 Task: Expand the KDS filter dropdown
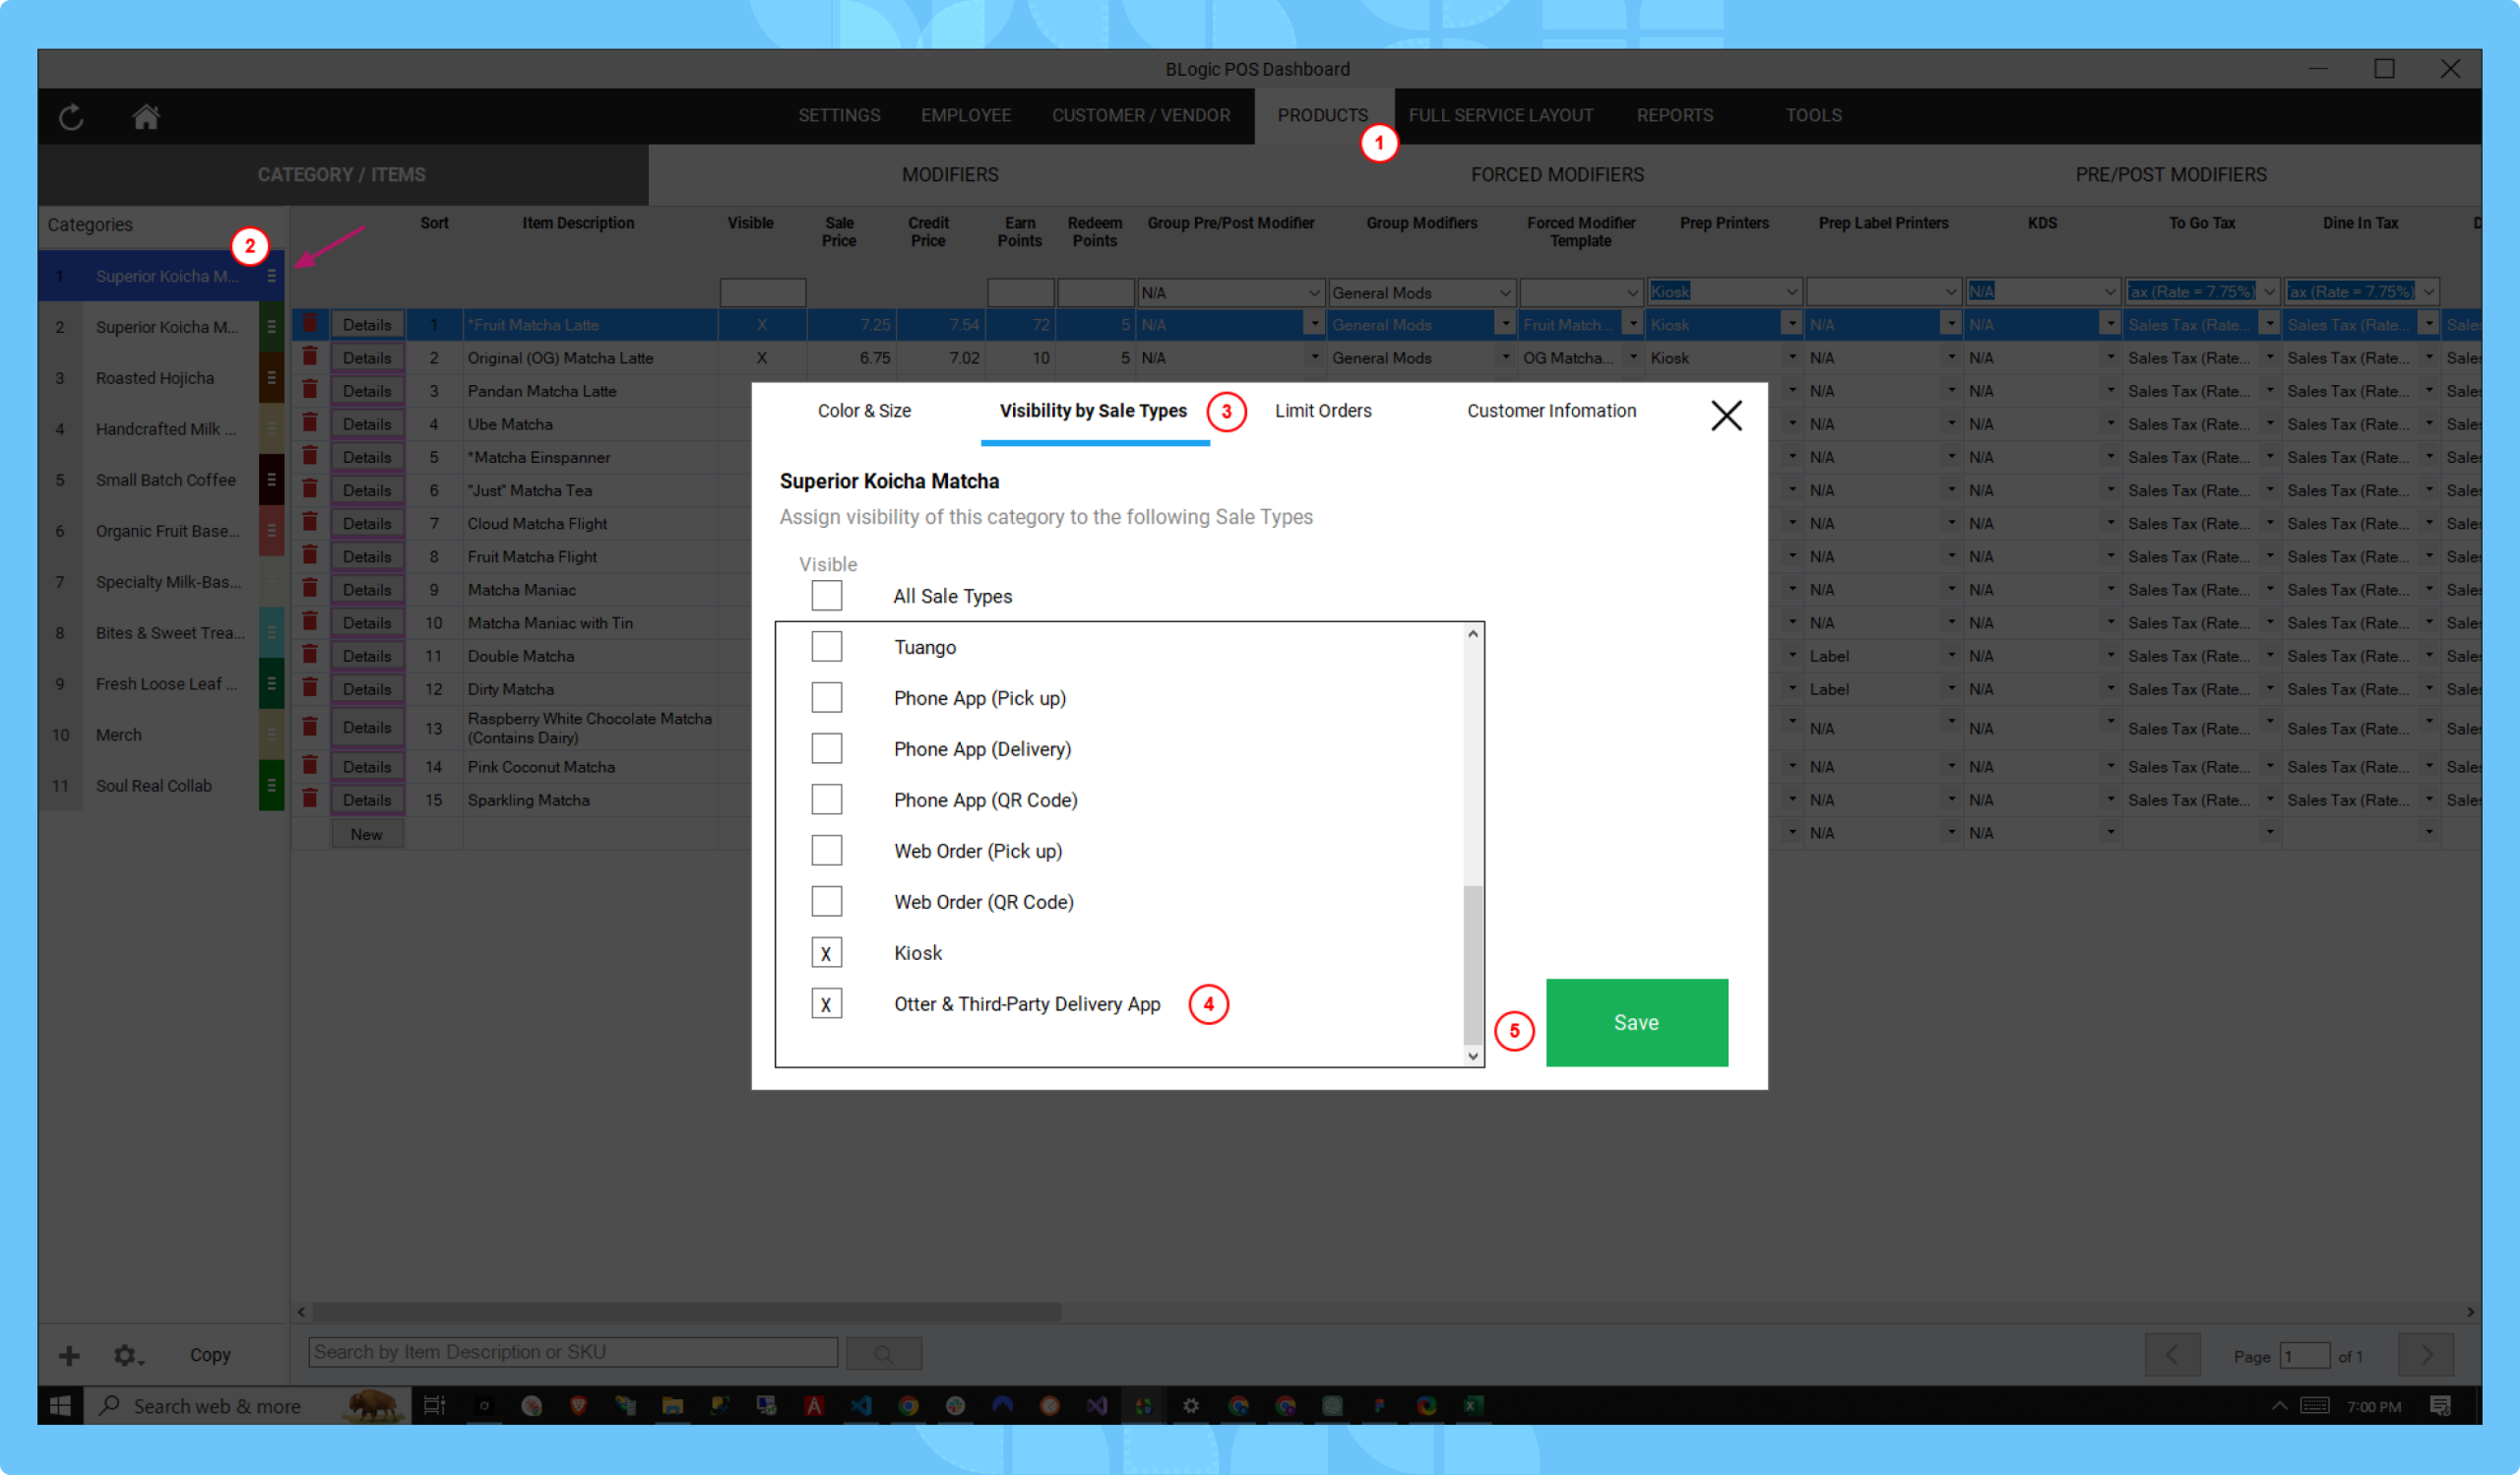tap(2109, 292)
